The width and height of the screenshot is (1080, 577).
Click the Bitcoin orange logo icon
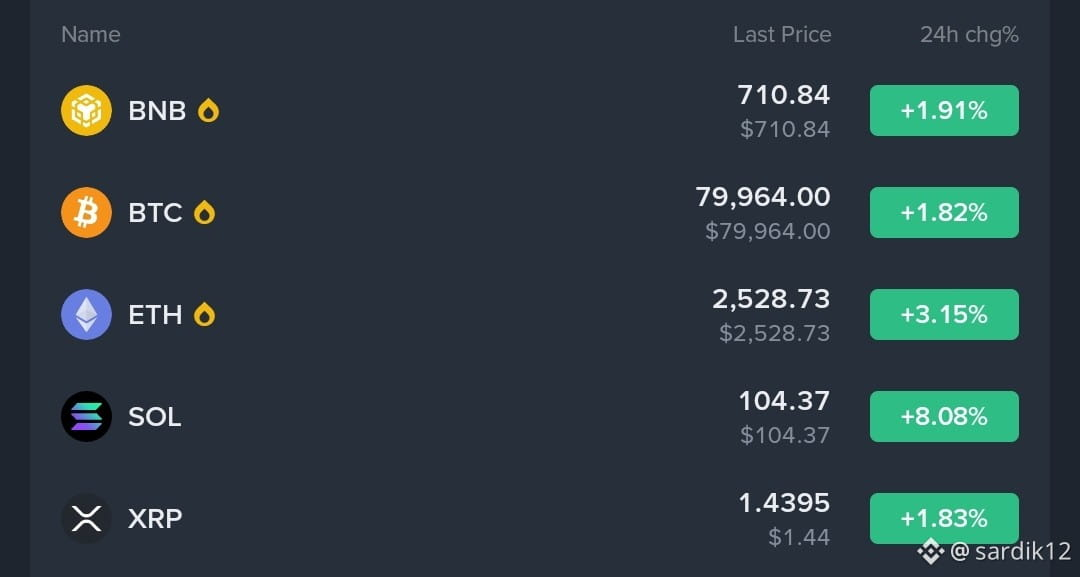point(86,213)
